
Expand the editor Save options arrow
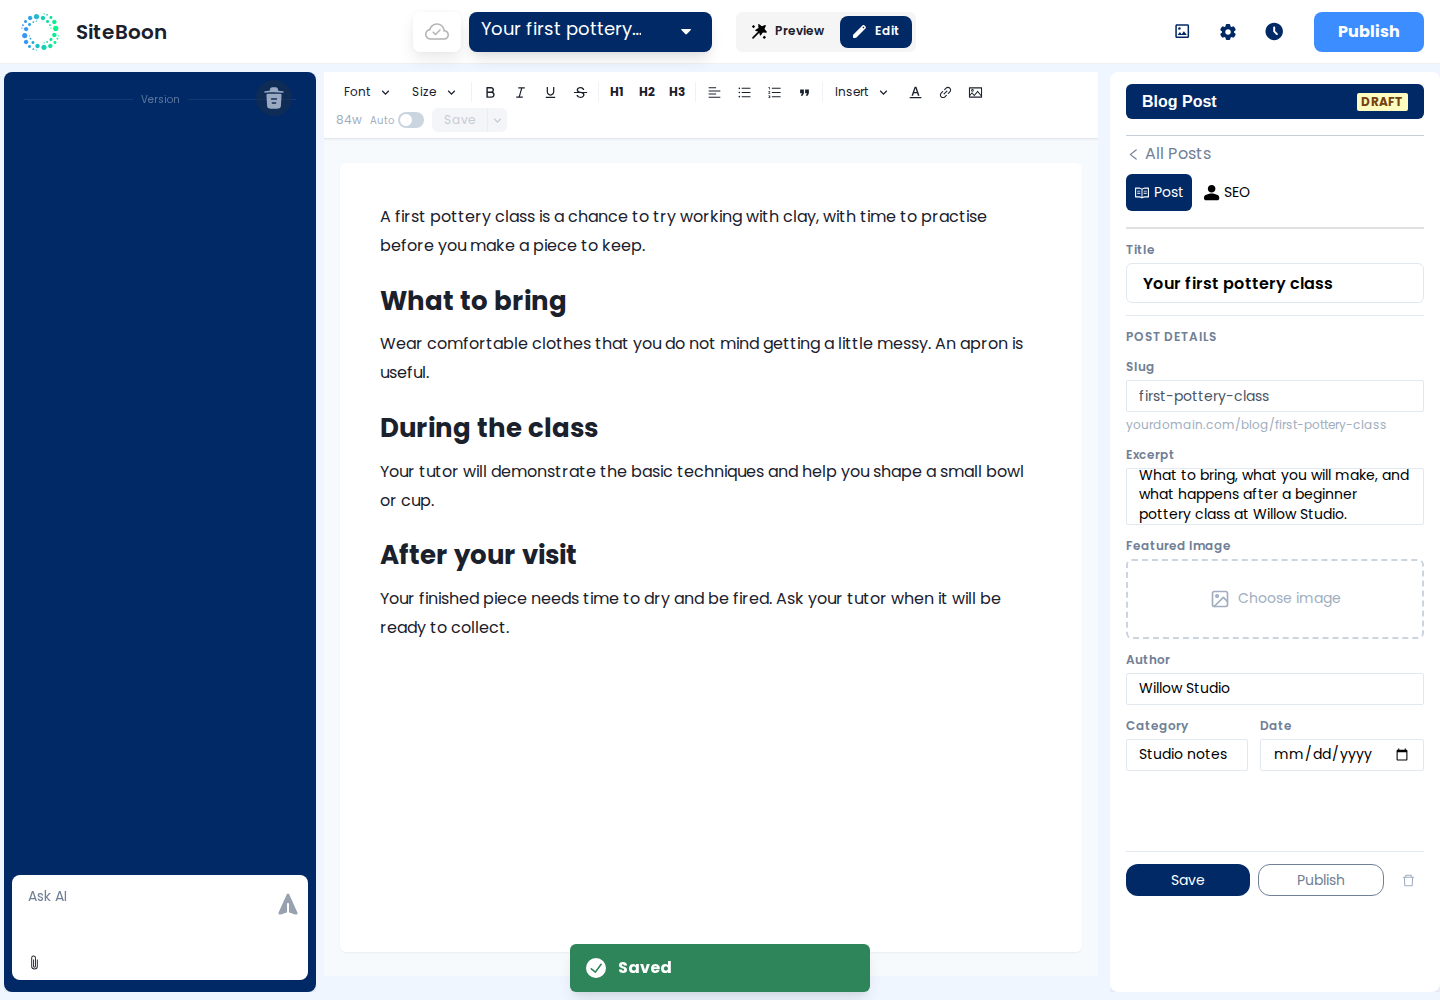pos(497,120)
